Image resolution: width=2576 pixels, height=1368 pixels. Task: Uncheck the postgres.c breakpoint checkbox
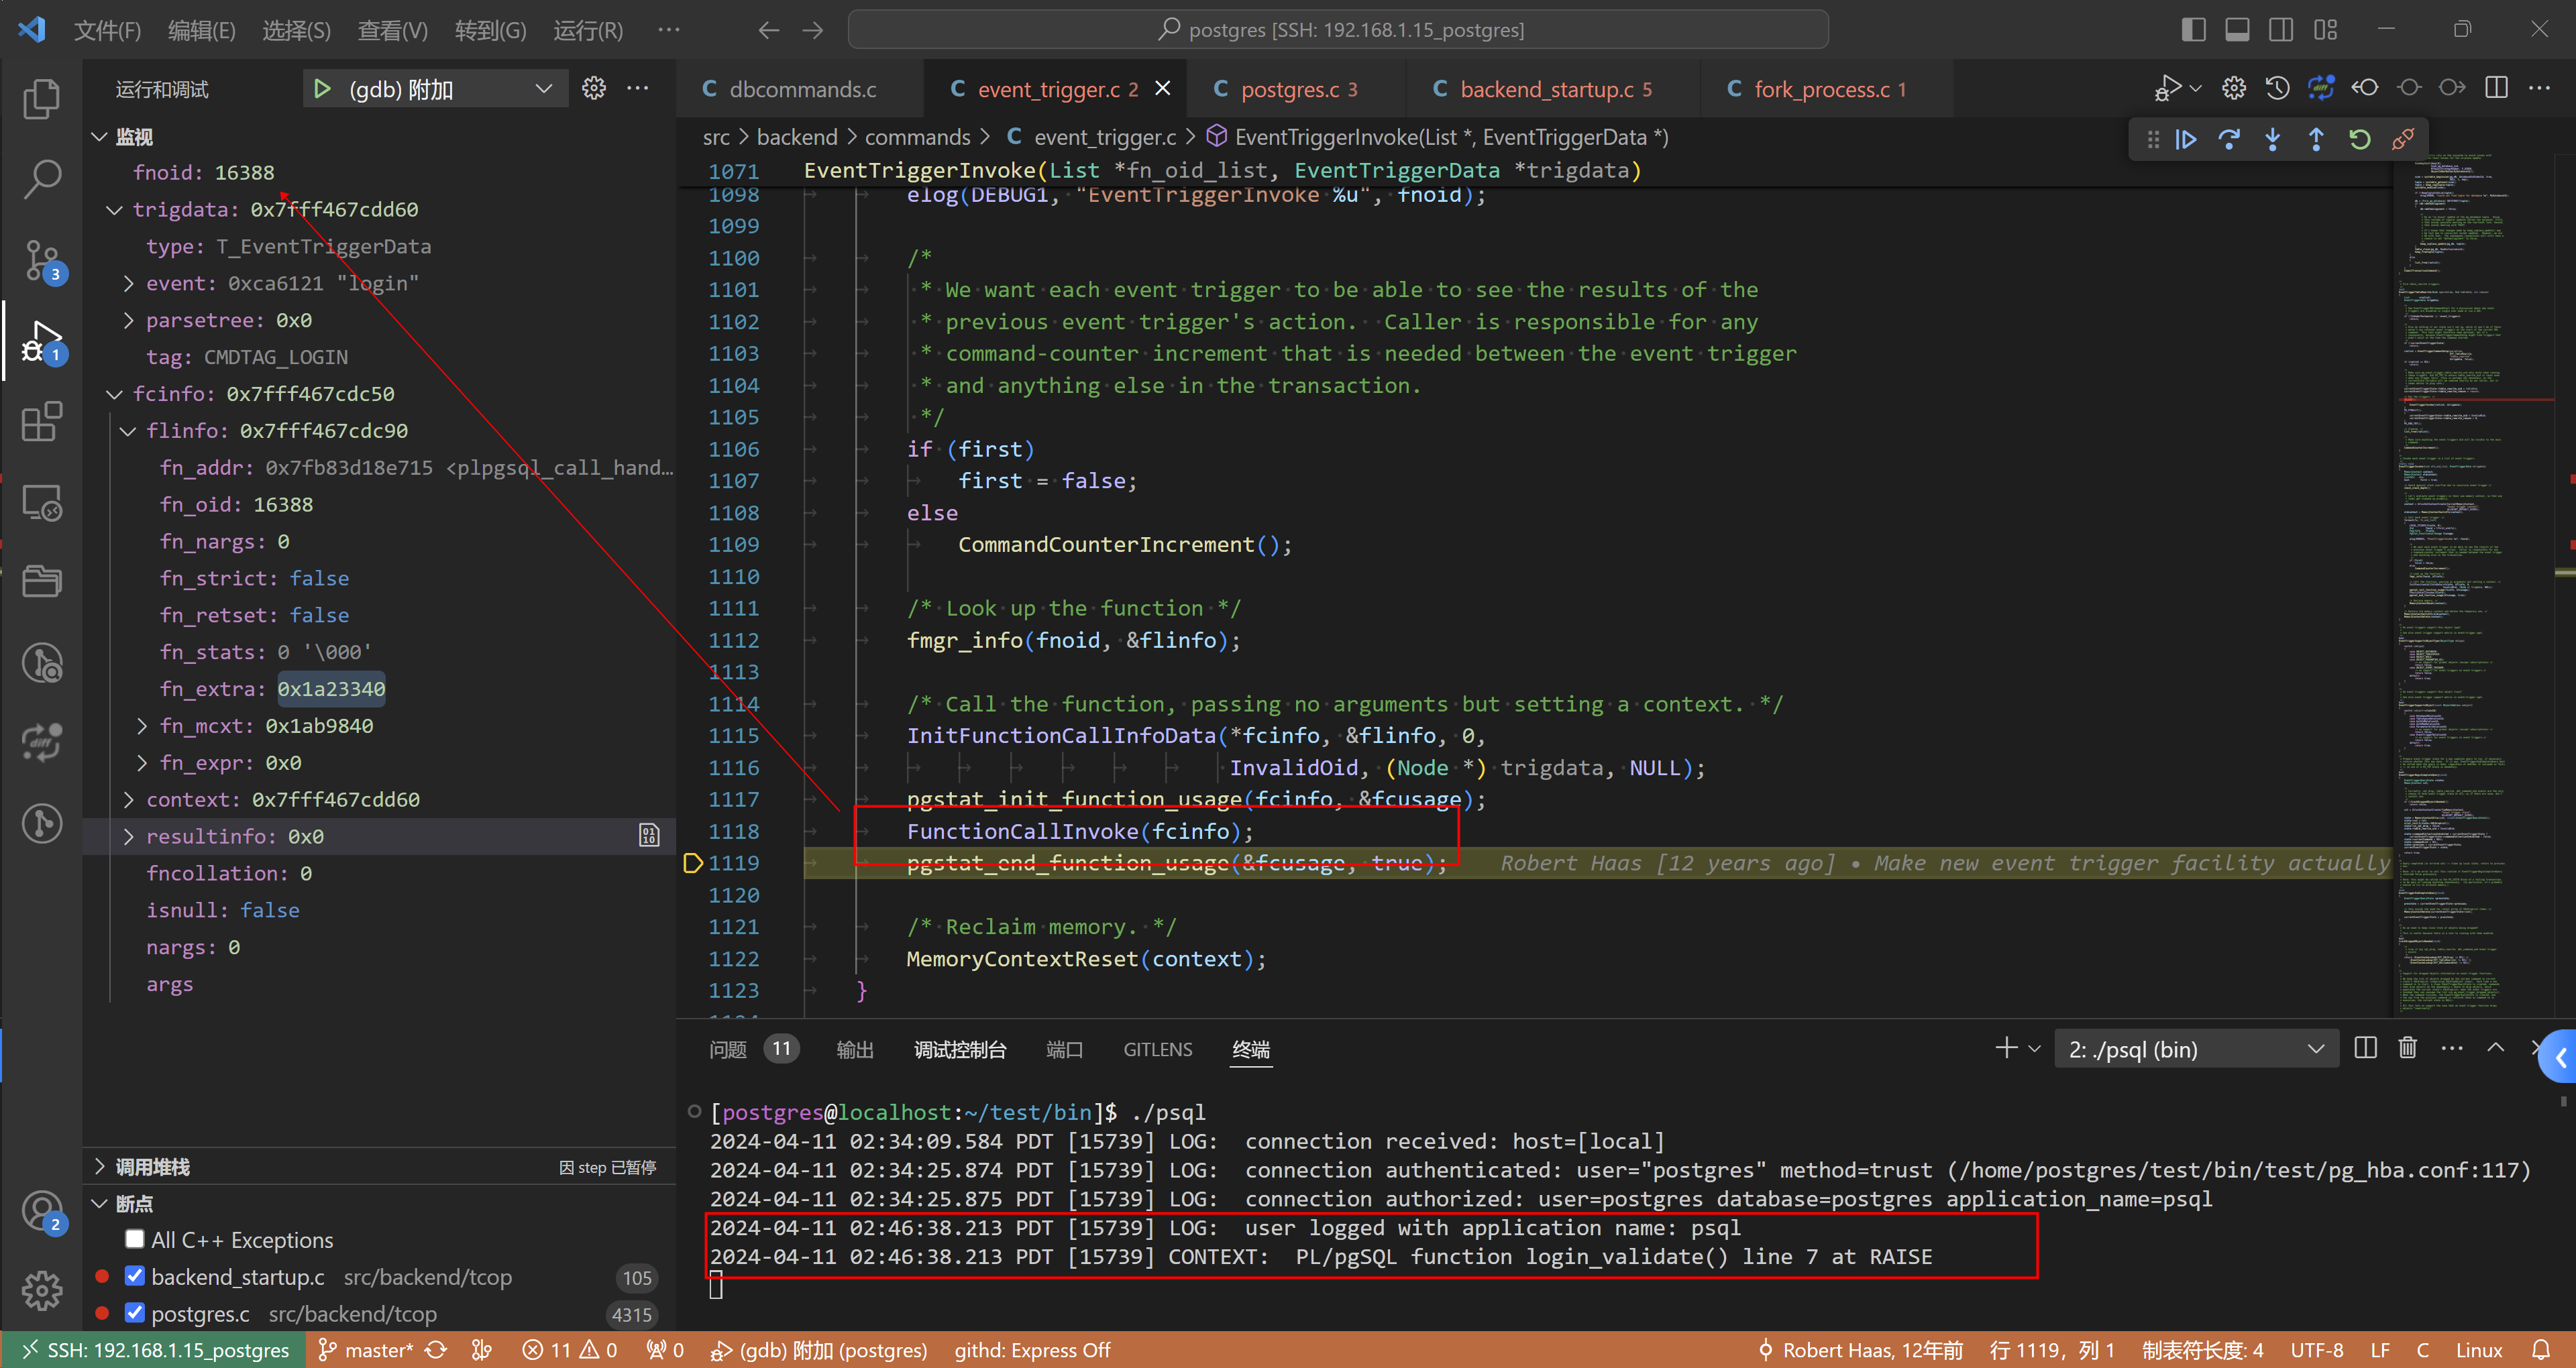point(135,1312)
